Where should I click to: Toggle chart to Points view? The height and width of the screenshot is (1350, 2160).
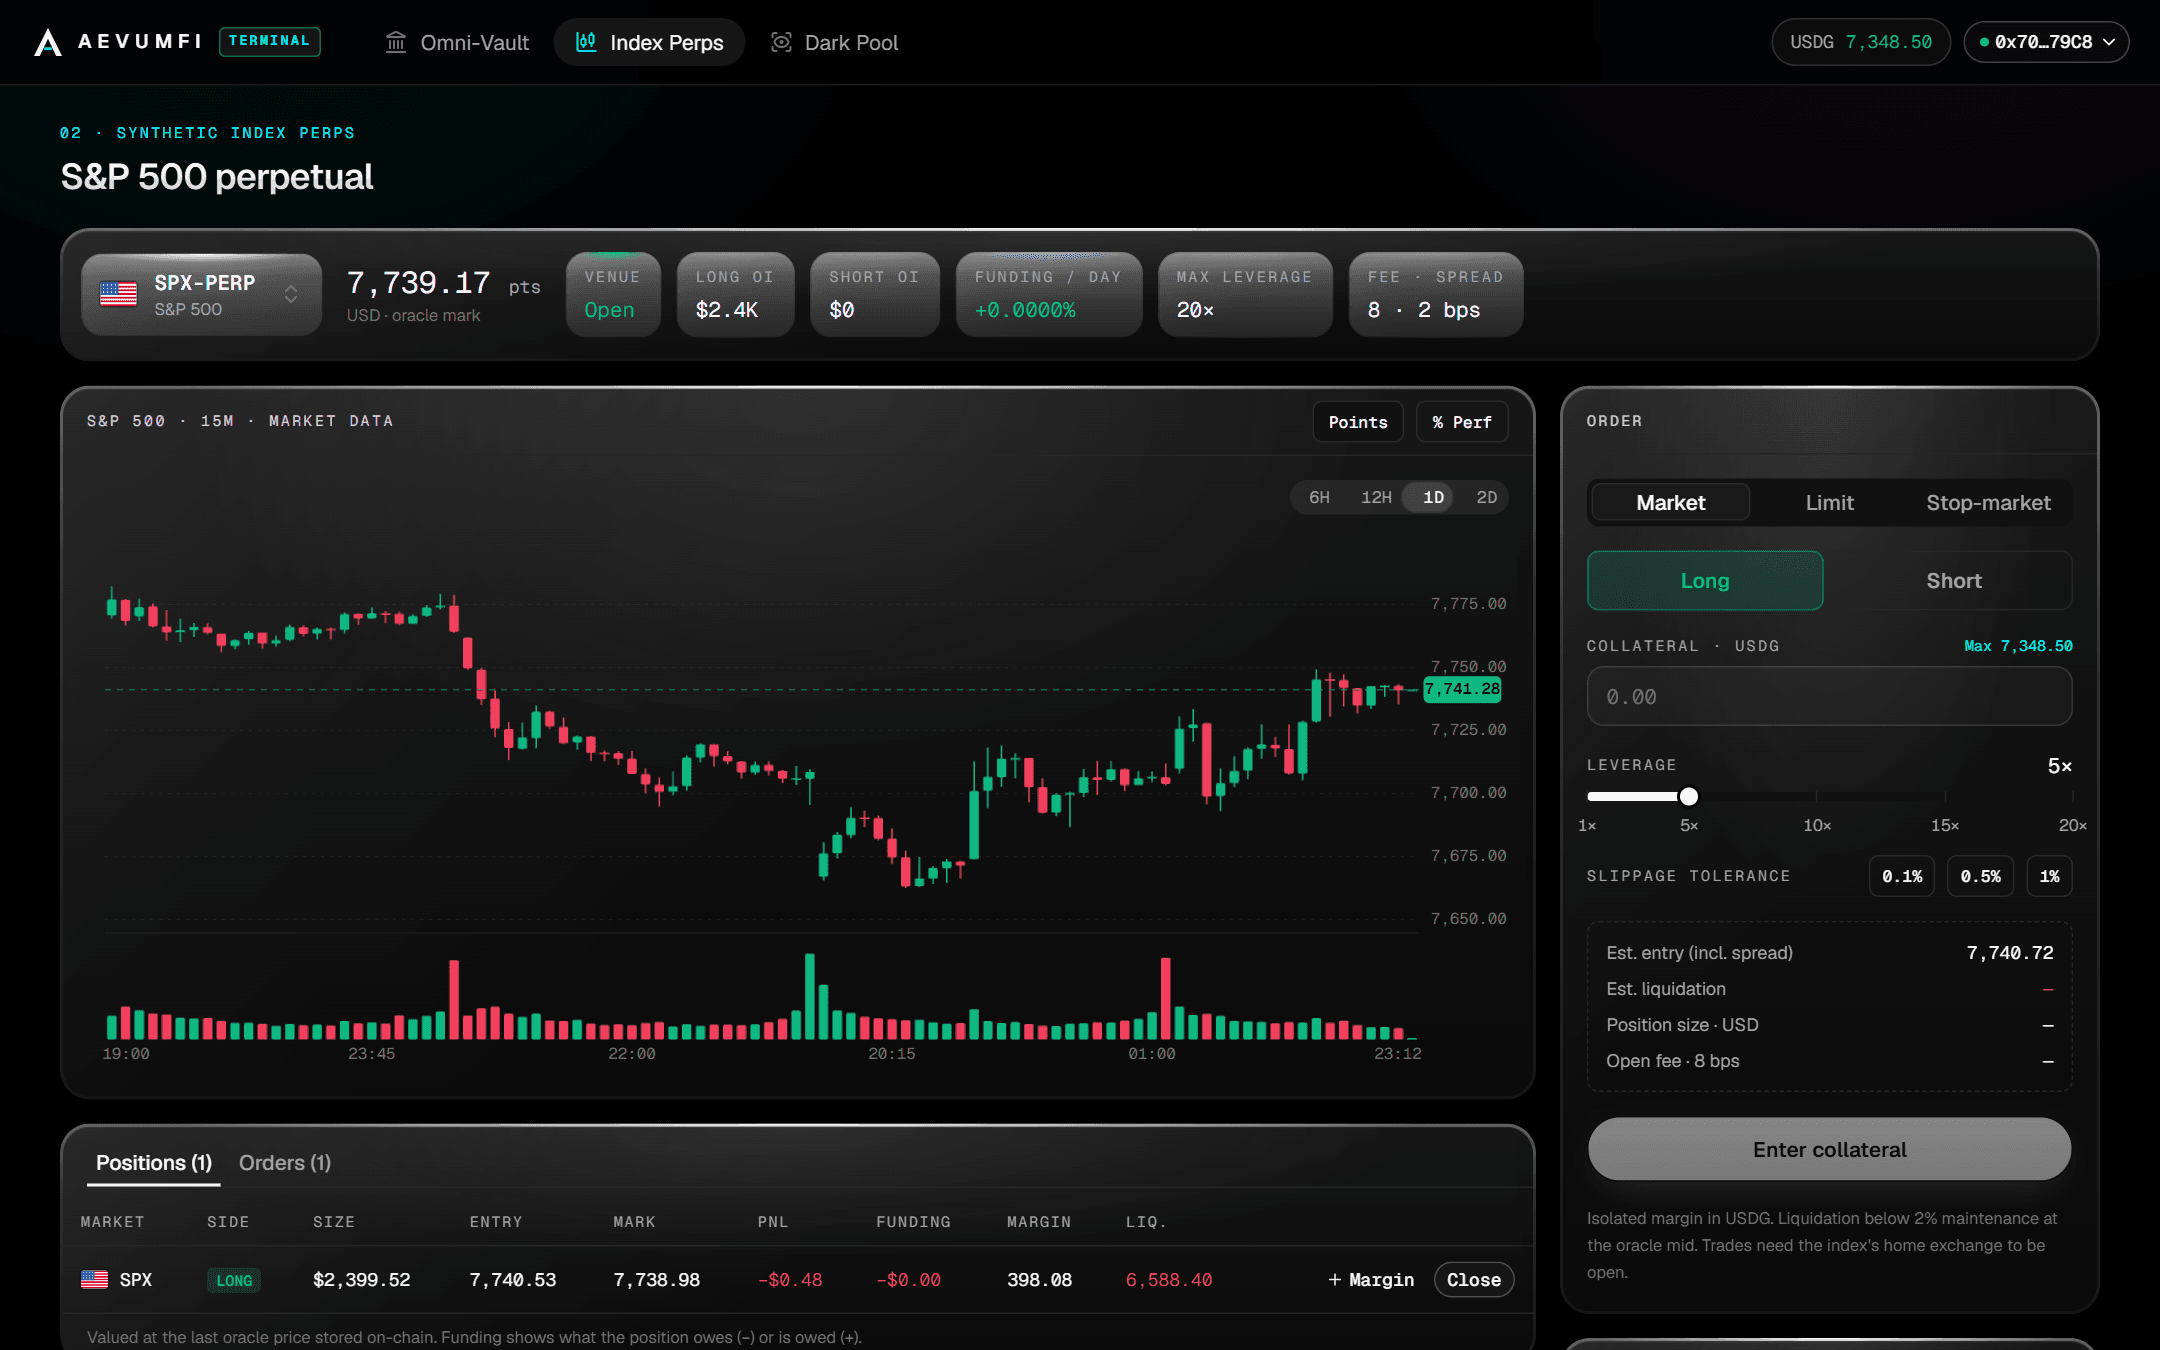pyautogui.click(x=1358, y=422)
